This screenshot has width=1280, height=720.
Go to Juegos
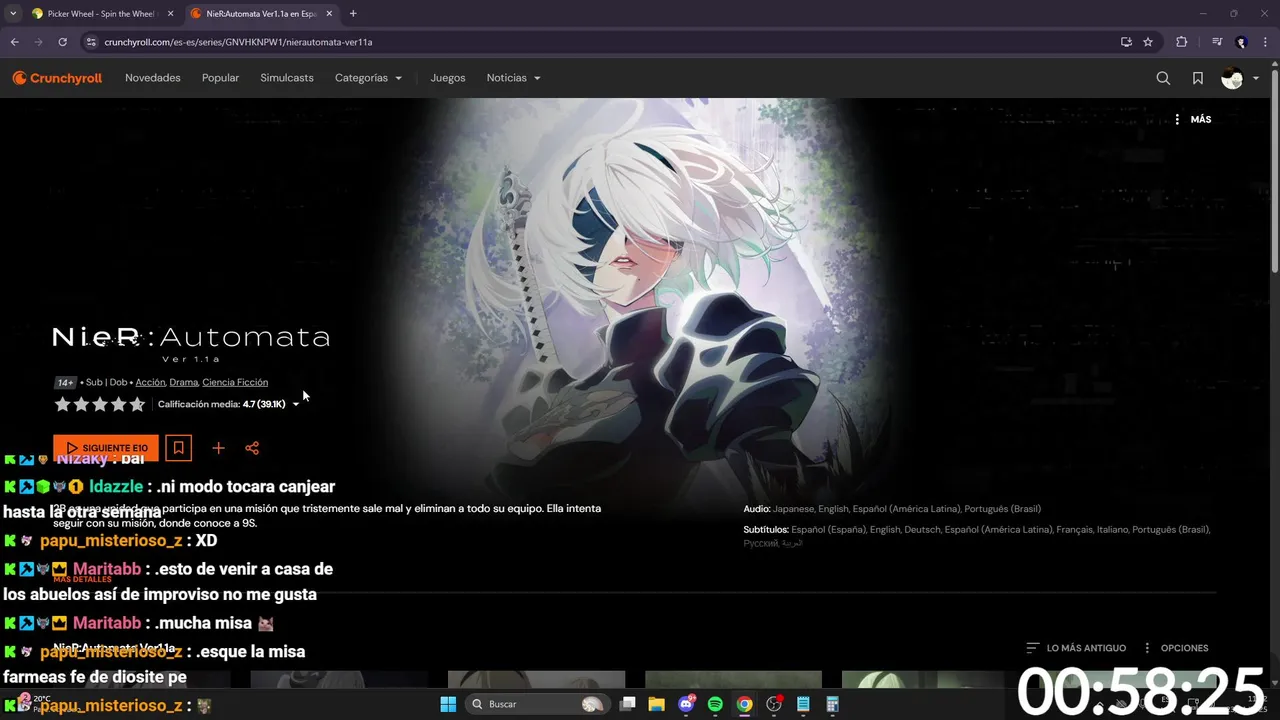[448, 78]
